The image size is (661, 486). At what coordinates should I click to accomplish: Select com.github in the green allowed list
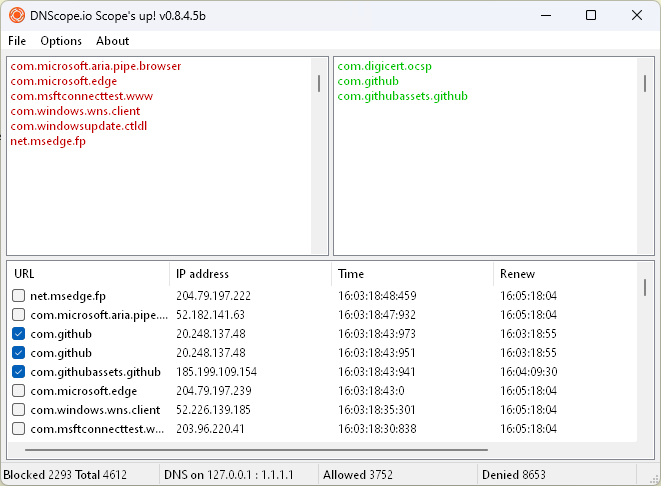[368, 81]
